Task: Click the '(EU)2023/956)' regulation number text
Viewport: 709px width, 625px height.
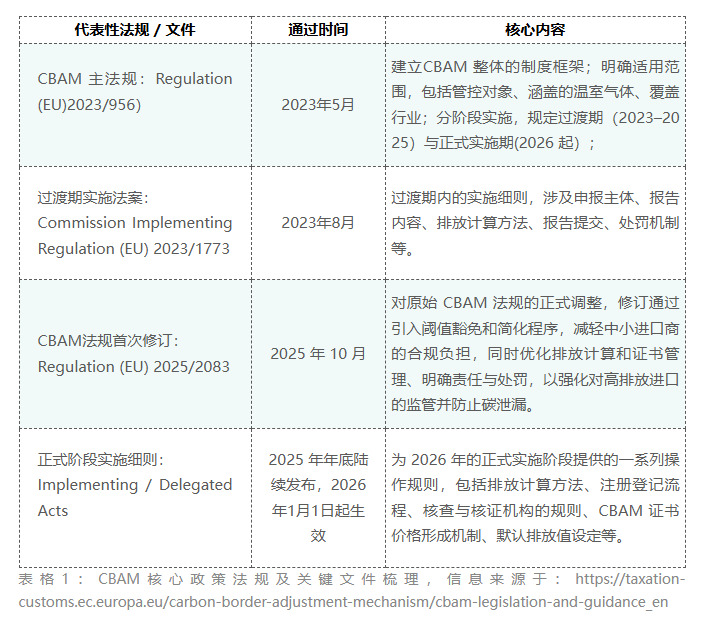Action: [89, 104]
